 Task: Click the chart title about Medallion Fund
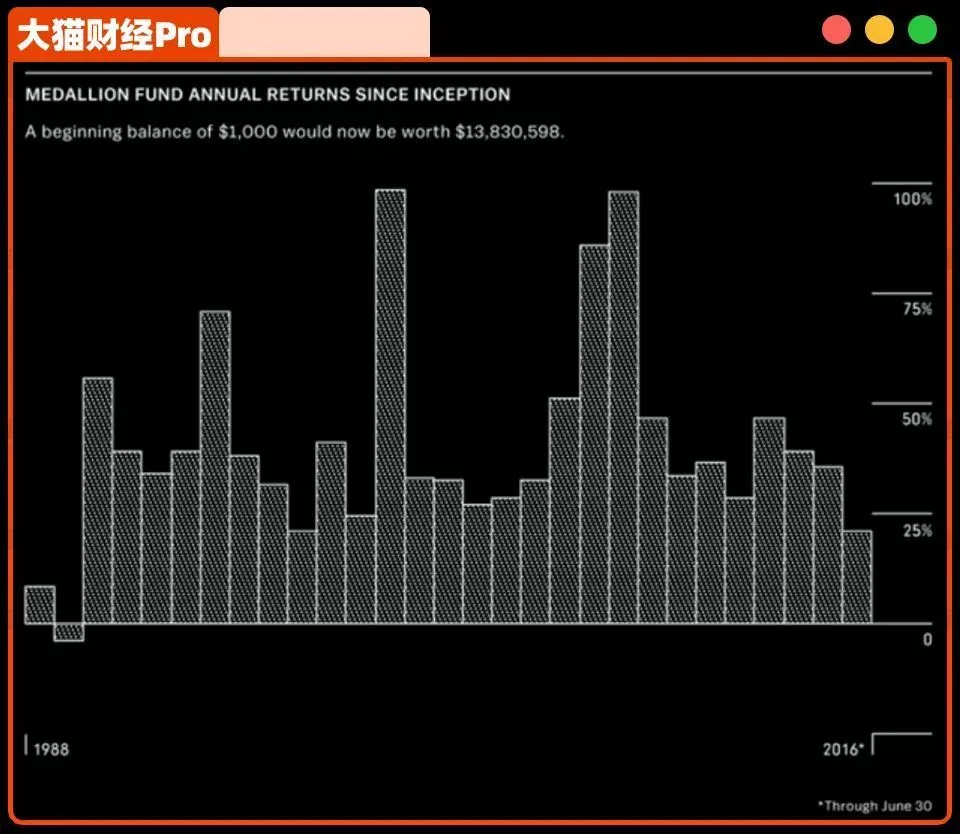pos(267,95)
